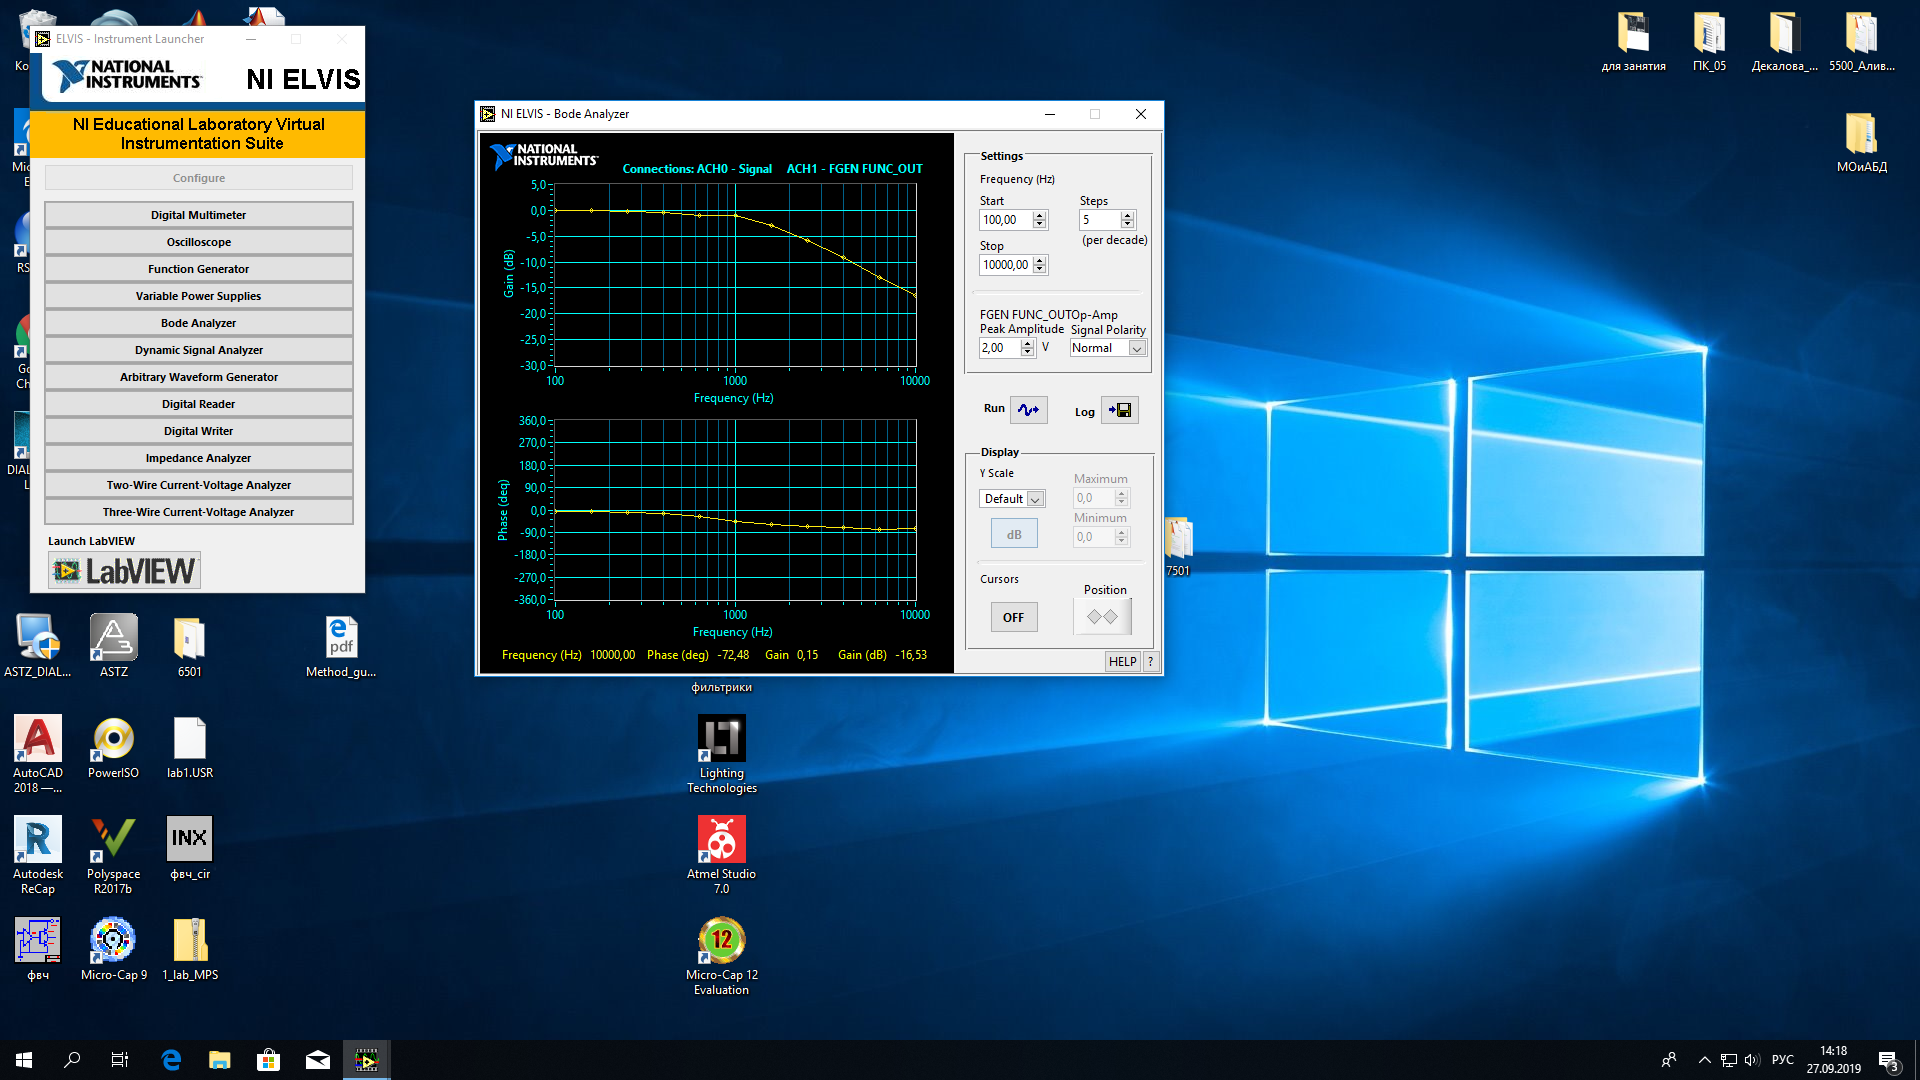Screen dimensions: 1920x1080
Task: Select the AutoCAD 2018 desktop icon
Action: [x=38, y=755]
